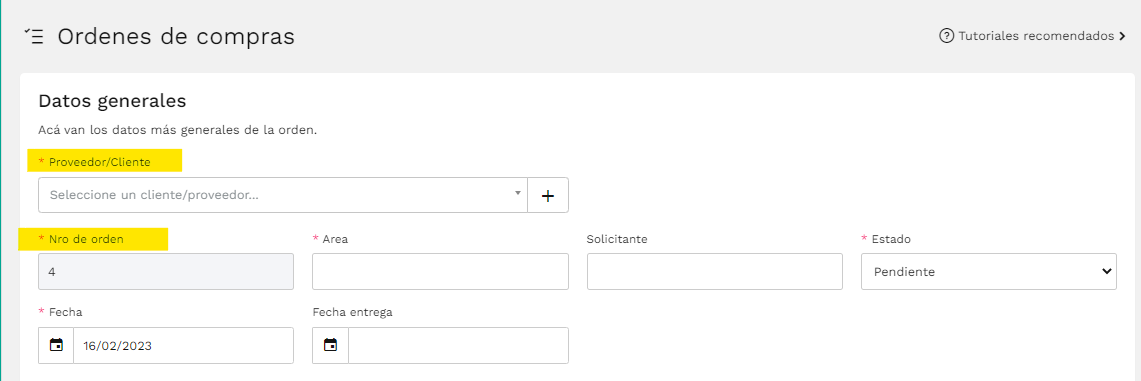Open the calendar icon beside Fecha
The image size is (1141, 381).
click(56, 345)
